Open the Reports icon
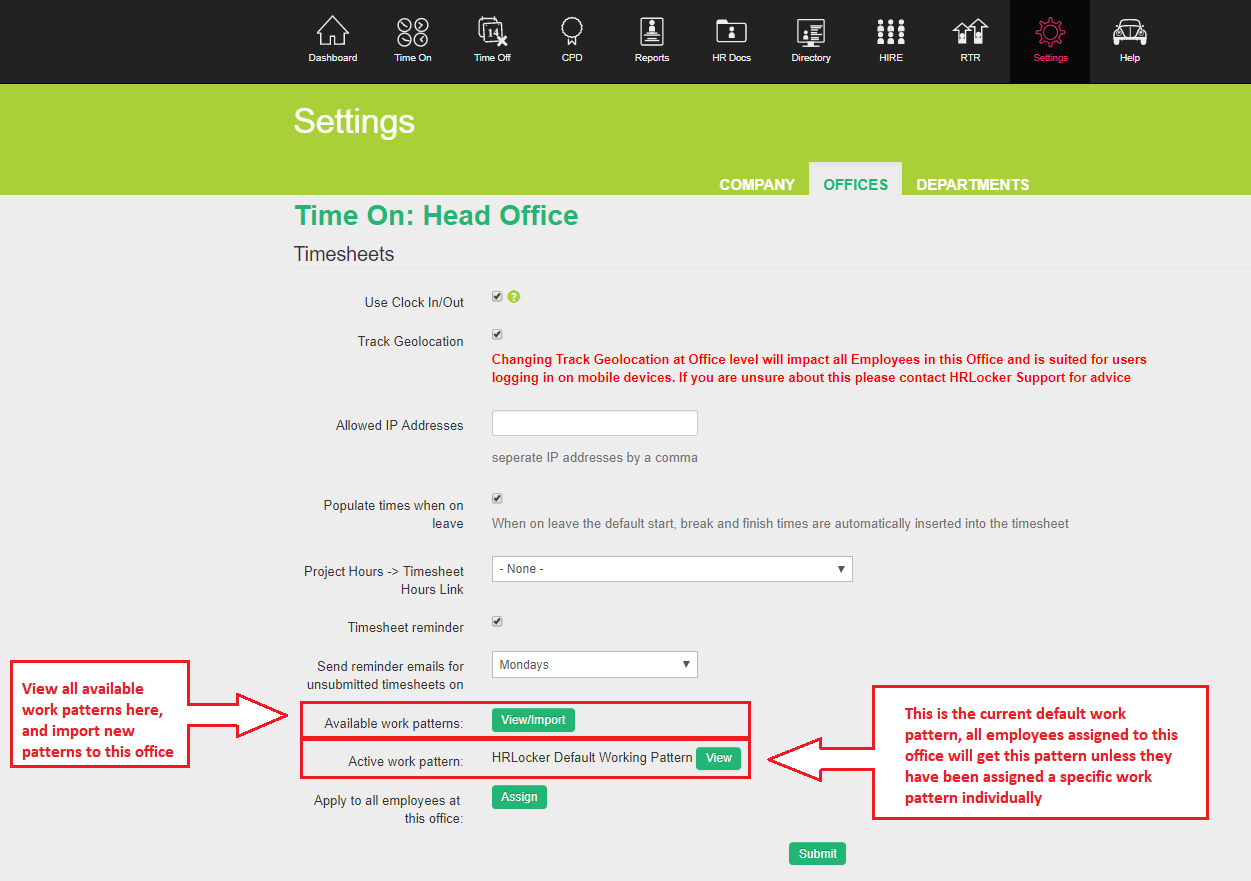 (652, 33)
